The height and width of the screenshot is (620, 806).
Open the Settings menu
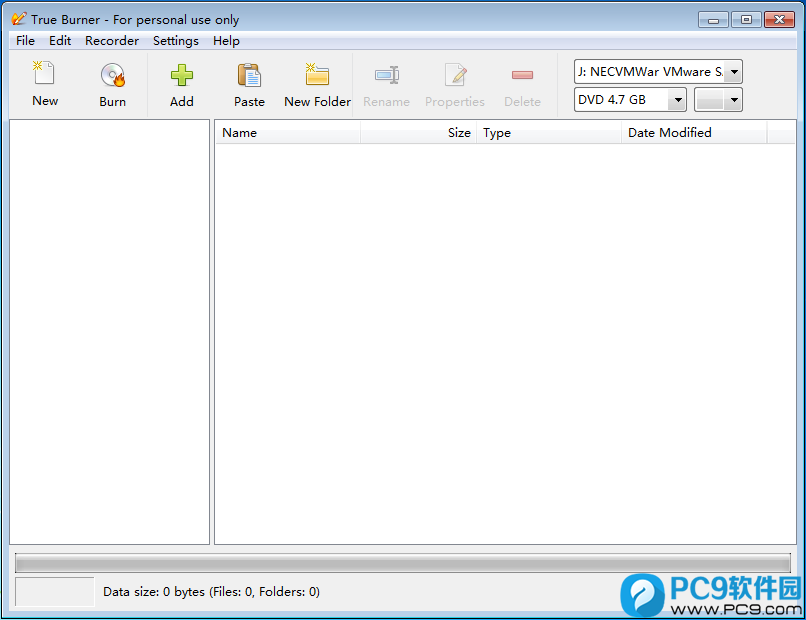(175, 41)
